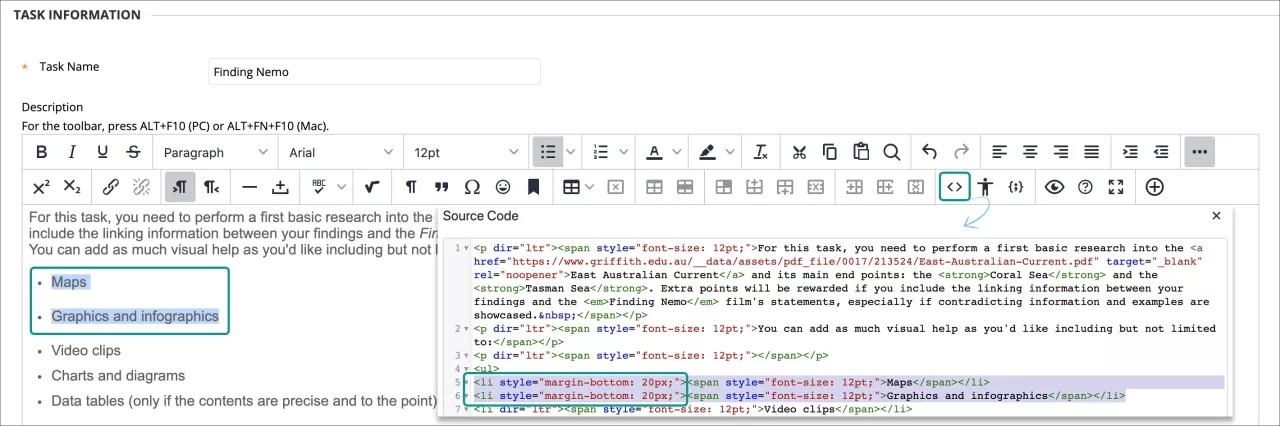Viewport: 1280px width, 426px height.
Task: Click the accessibility checker icon
Action: [x=986, y=187]
